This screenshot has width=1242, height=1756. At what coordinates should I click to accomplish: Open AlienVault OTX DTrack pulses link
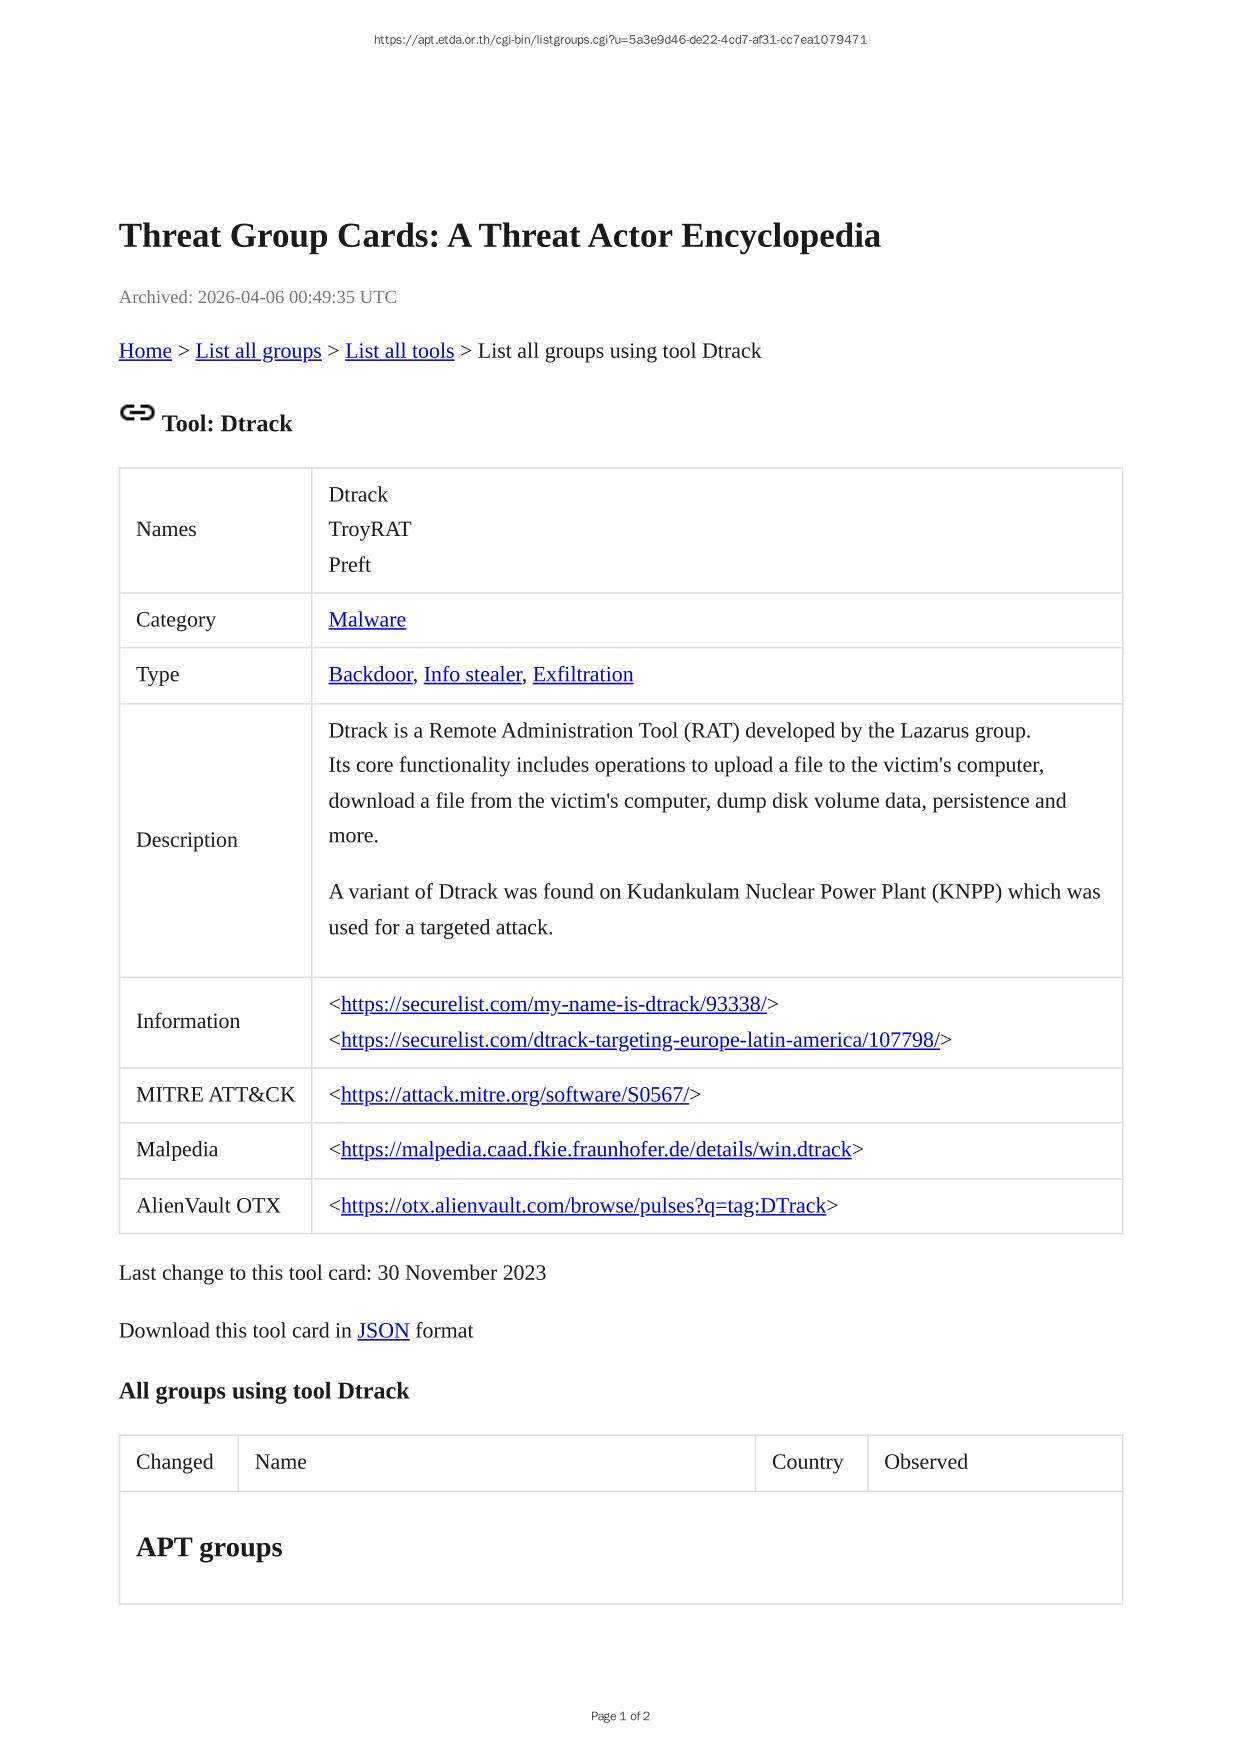(583, 1206)
